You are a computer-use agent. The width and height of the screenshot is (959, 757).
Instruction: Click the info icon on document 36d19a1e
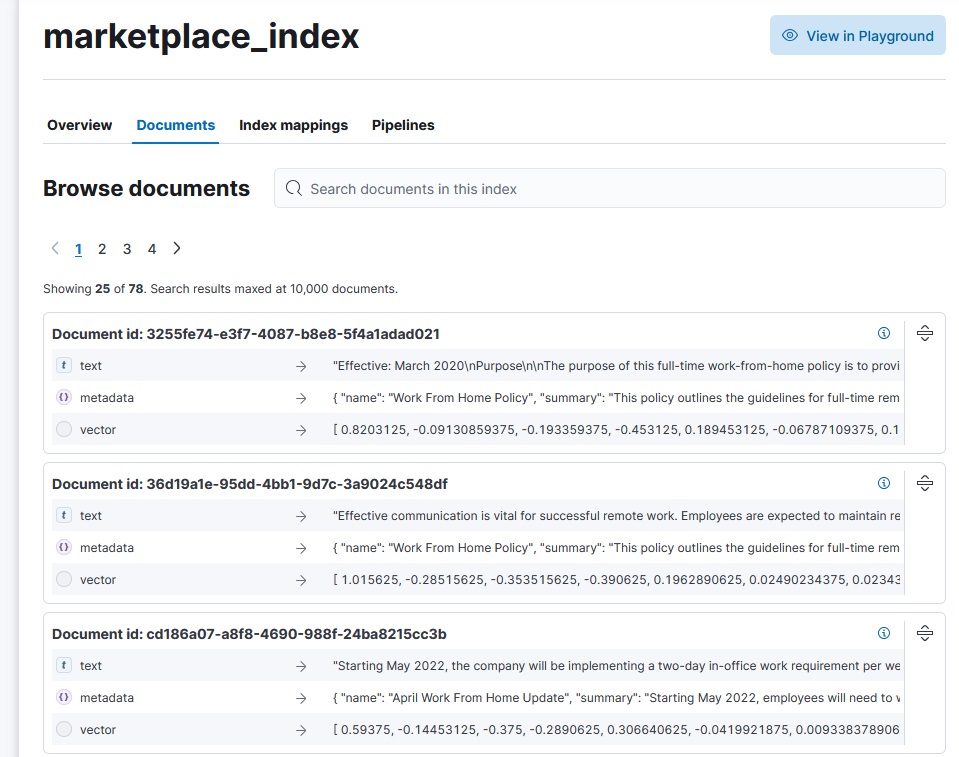point(884,483)
